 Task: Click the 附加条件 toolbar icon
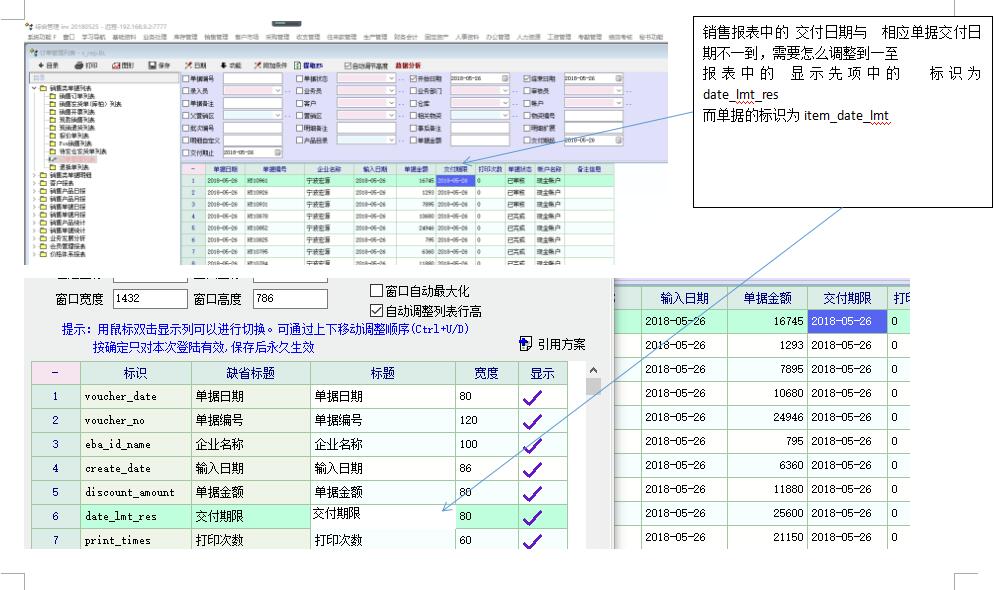259,65
